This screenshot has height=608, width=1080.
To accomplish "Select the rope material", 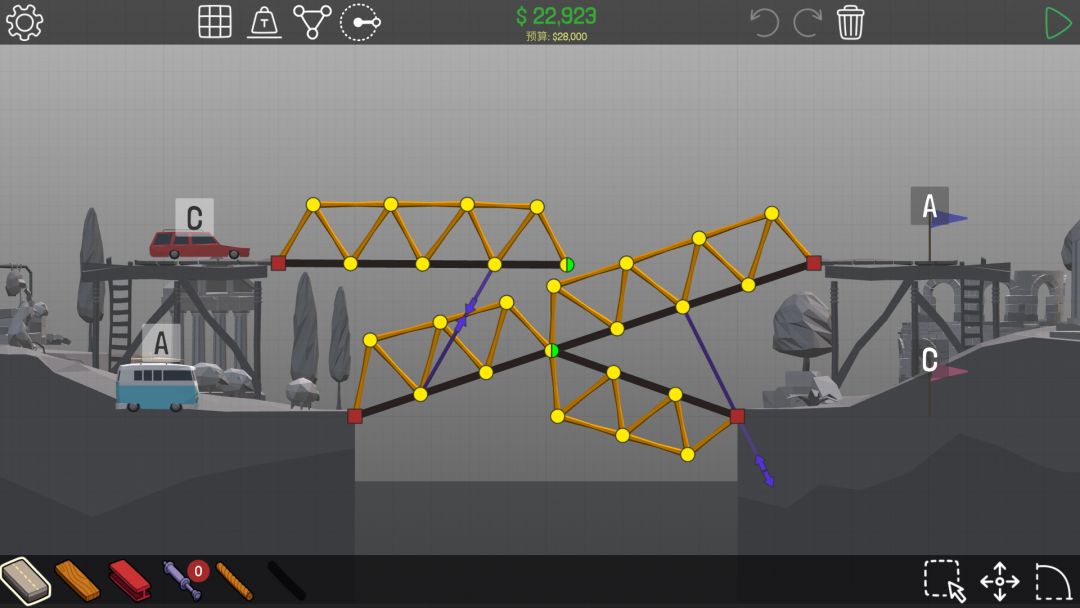I will tap(235, 581).
